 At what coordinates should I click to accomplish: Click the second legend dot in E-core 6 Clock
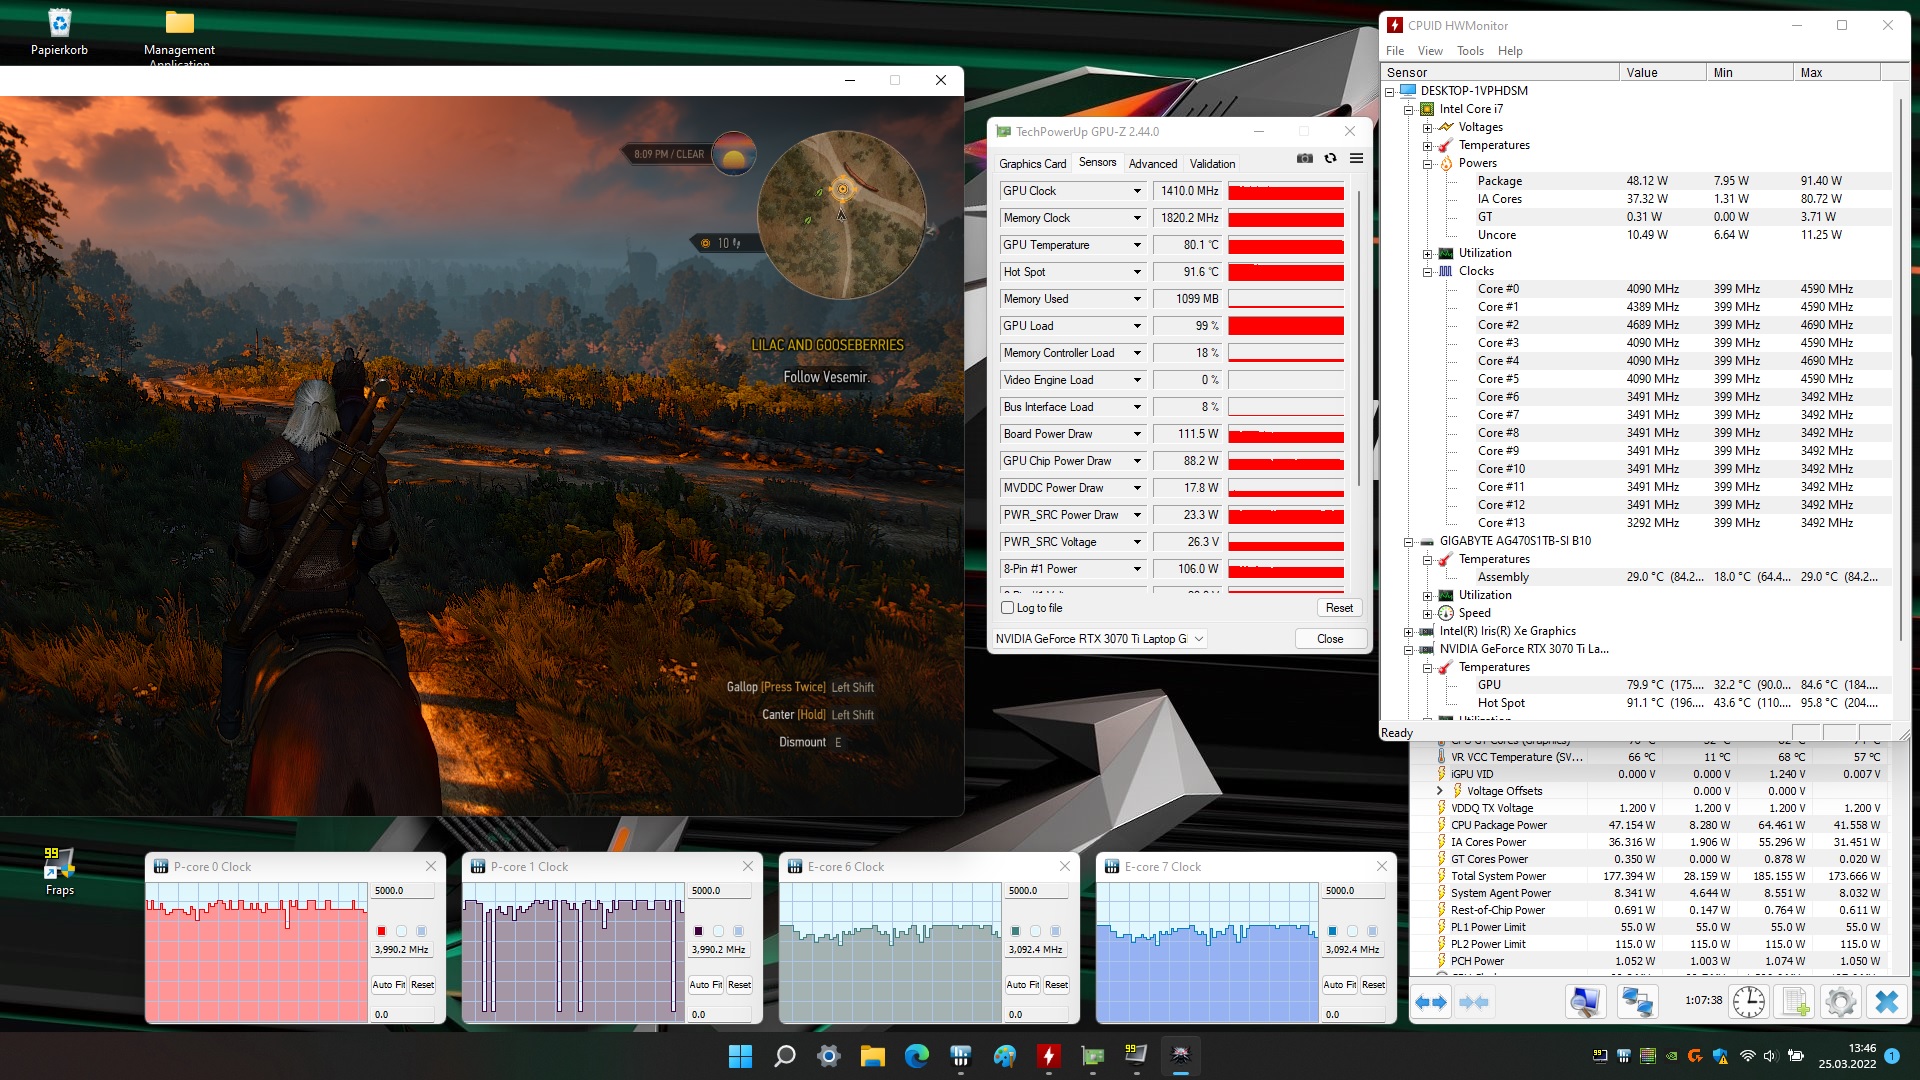click(1035, 931)
